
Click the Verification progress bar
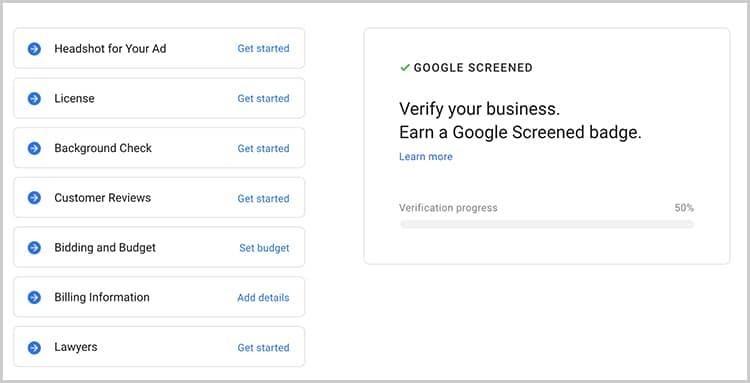point(547,224)
